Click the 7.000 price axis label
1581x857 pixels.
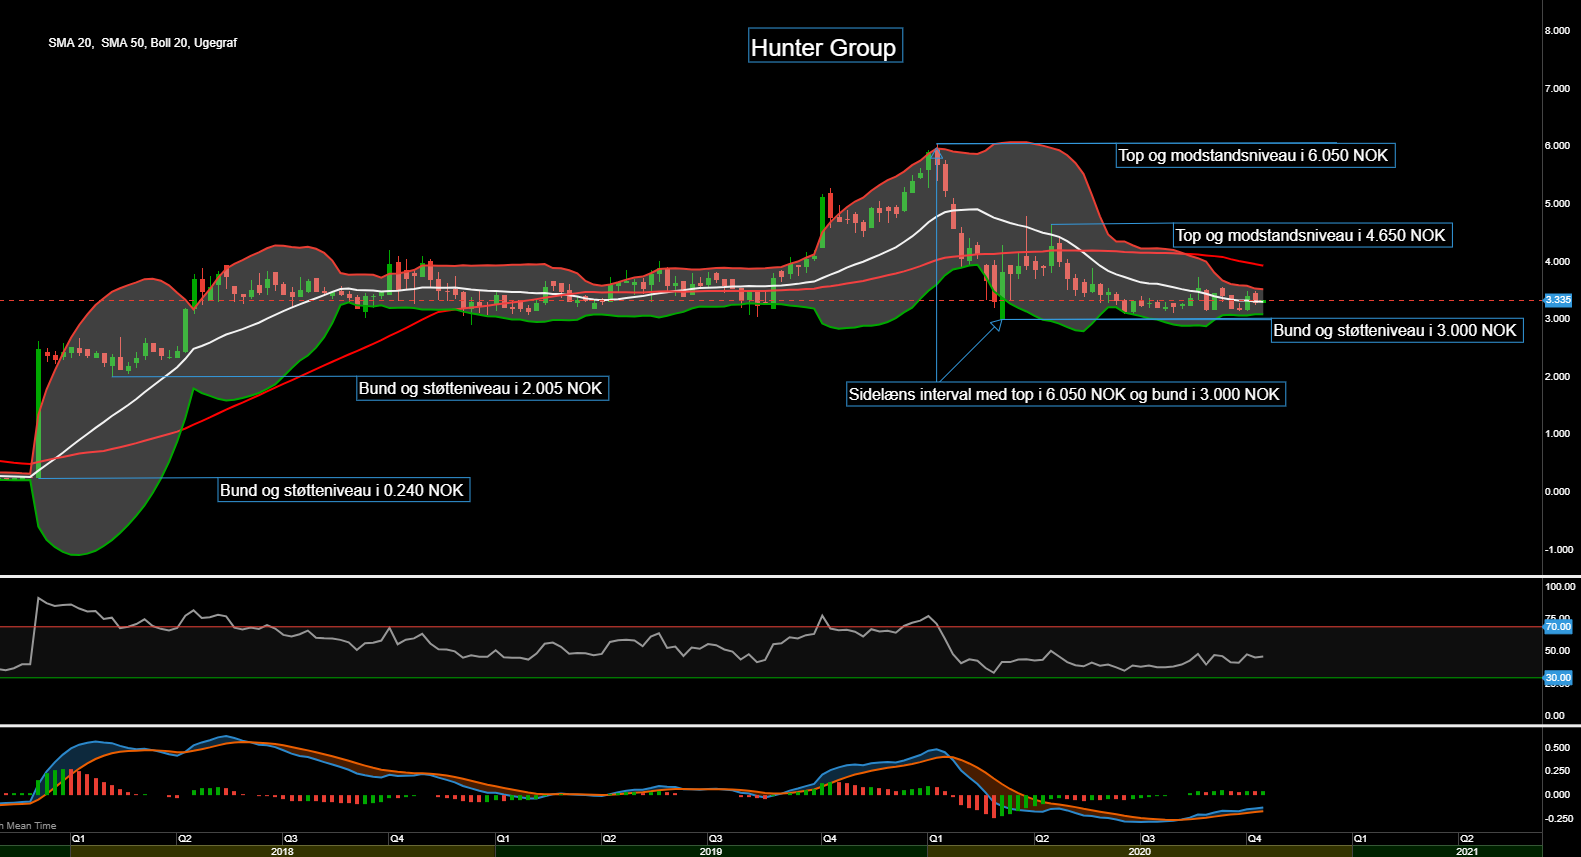1557,89
